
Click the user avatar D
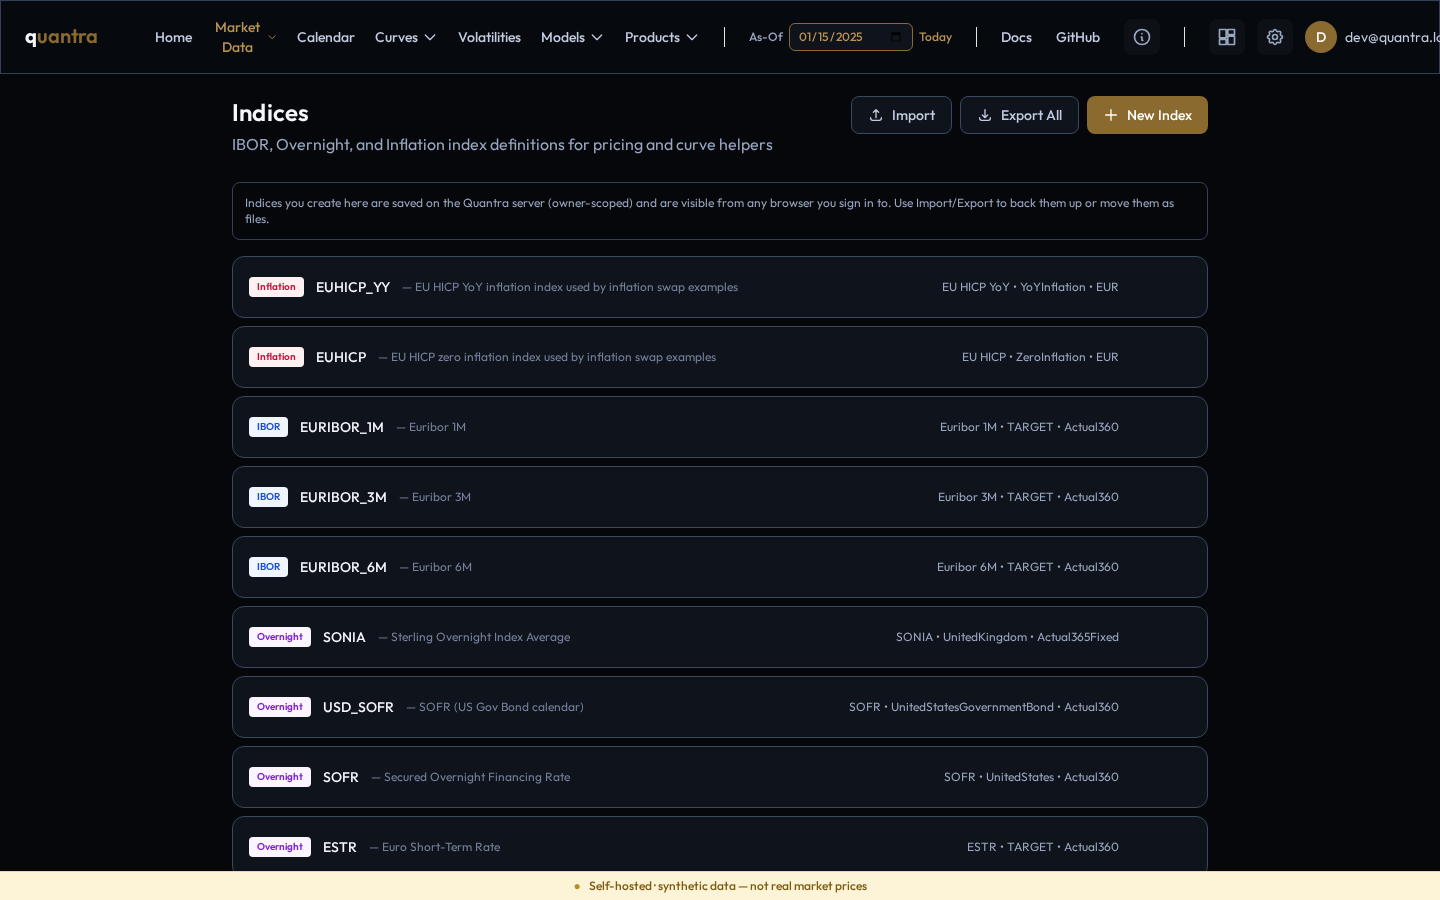click(x=1321, y=37)
